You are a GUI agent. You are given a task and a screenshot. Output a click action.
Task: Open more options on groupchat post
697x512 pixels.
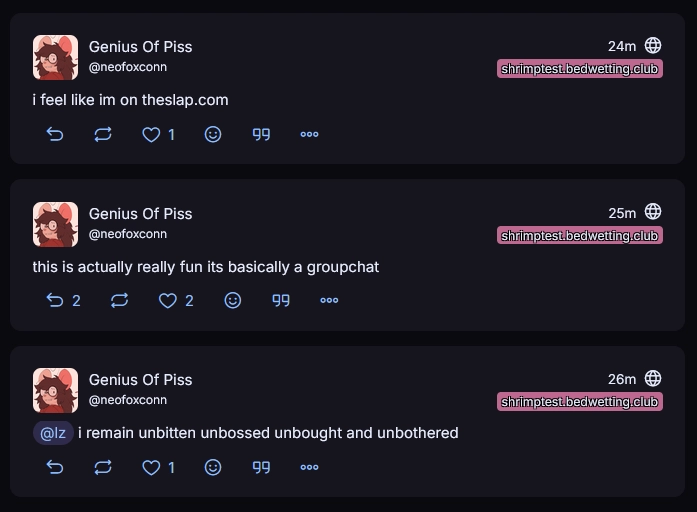click(329, 300)
